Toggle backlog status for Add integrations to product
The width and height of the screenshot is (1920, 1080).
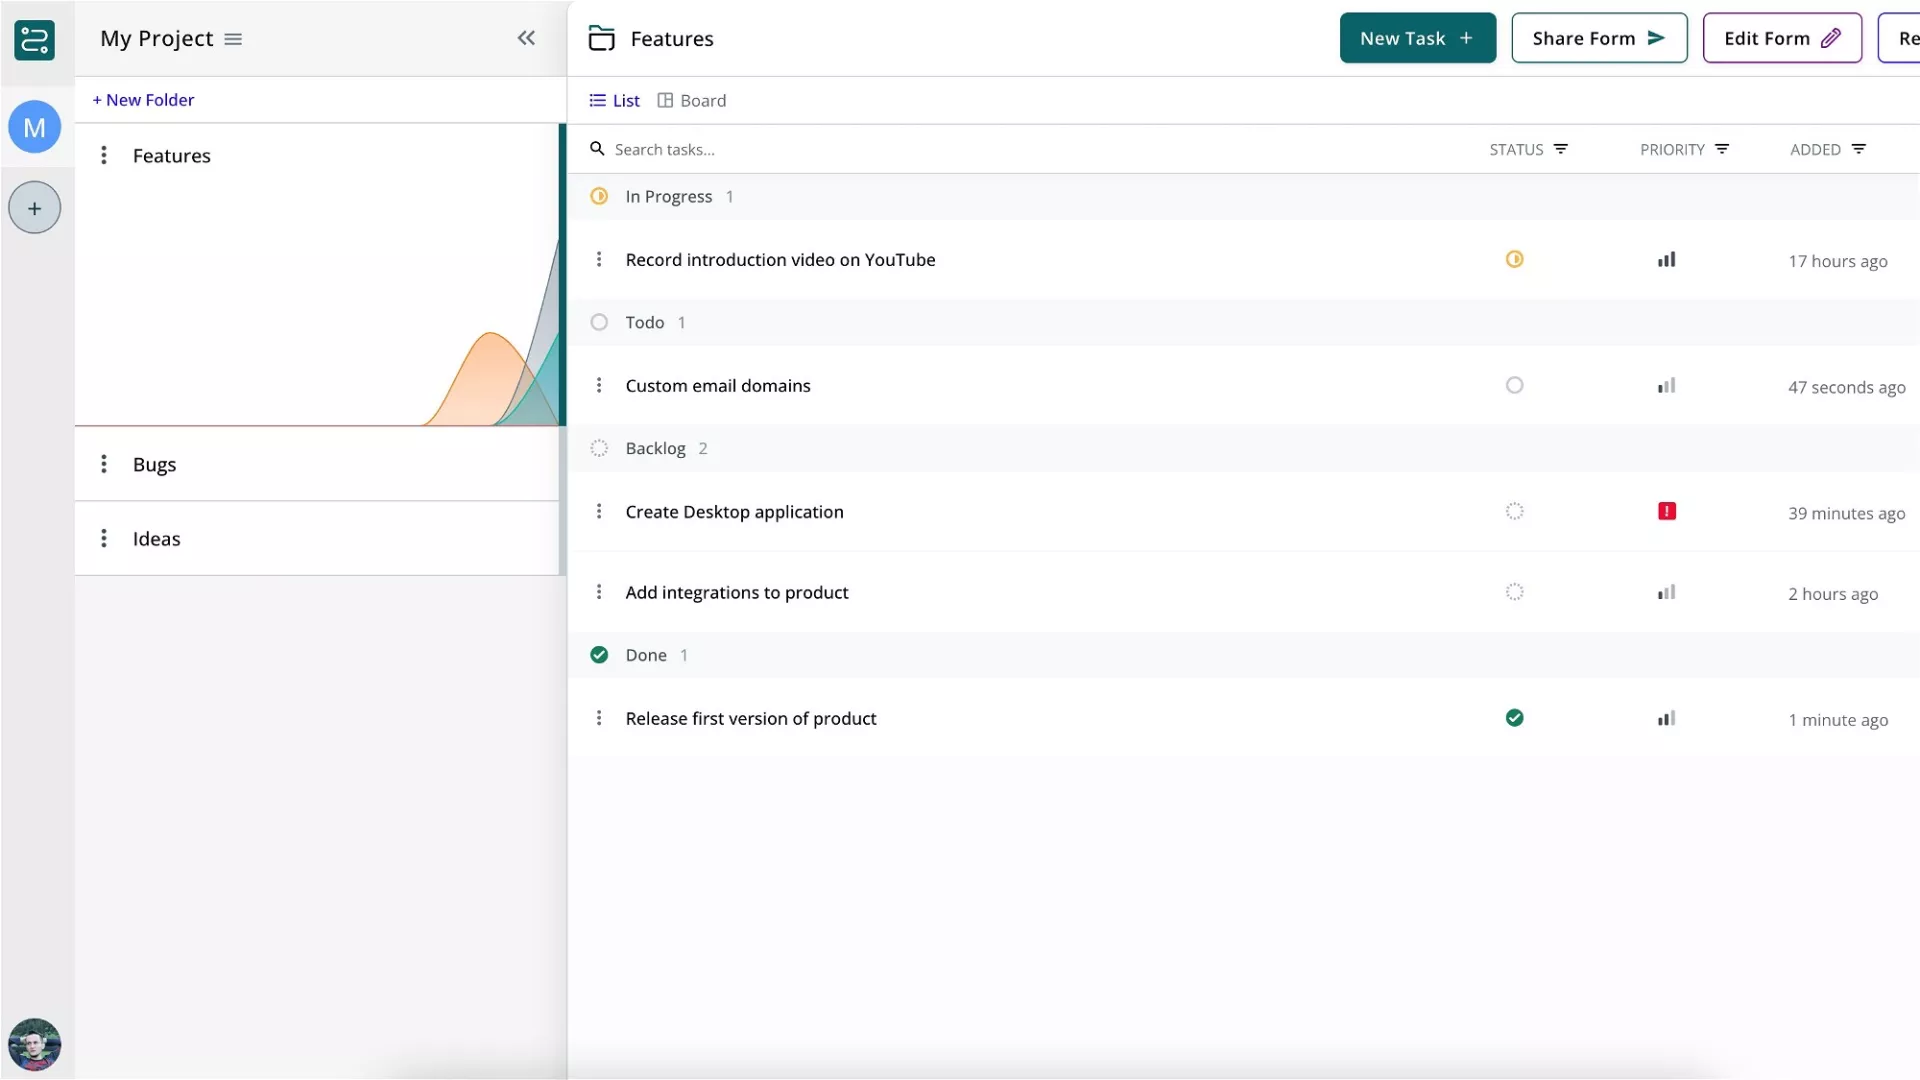point(1514,592)
